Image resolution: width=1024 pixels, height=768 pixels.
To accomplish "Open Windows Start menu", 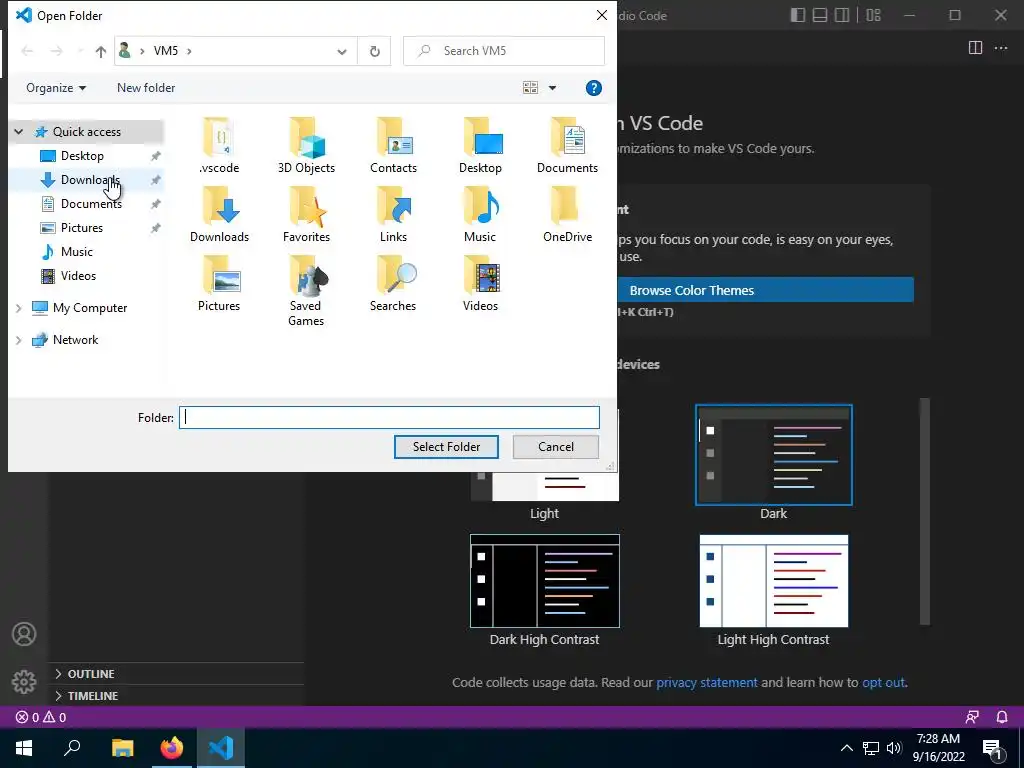I will click(24, 748).
